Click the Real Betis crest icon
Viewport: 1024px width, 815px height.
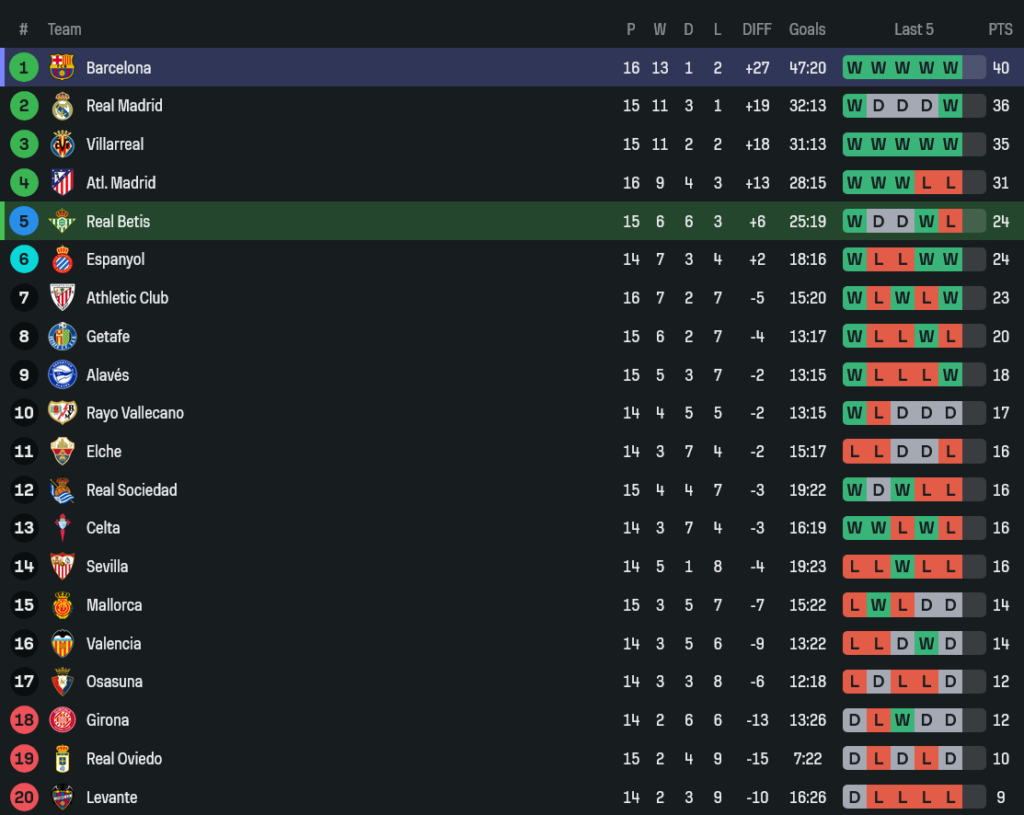62,221
